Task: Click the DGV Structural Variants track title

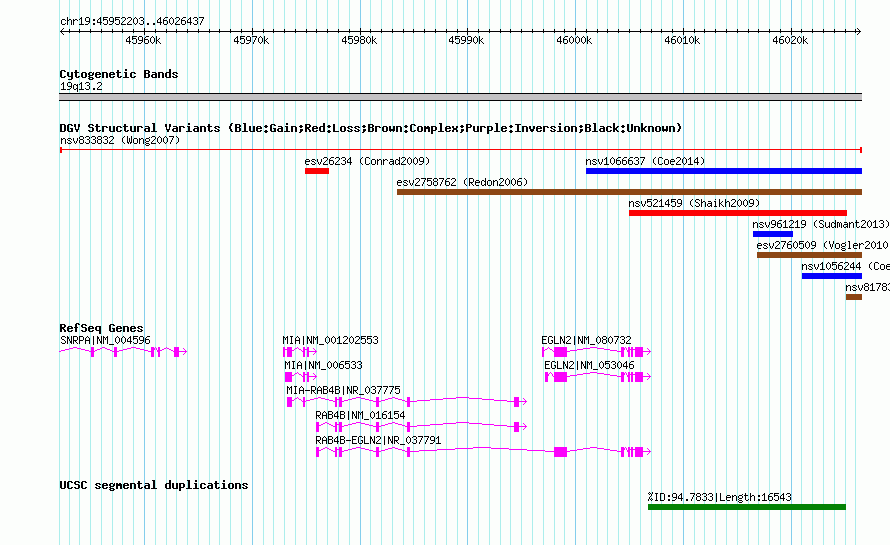Action: tap(371, 128)
